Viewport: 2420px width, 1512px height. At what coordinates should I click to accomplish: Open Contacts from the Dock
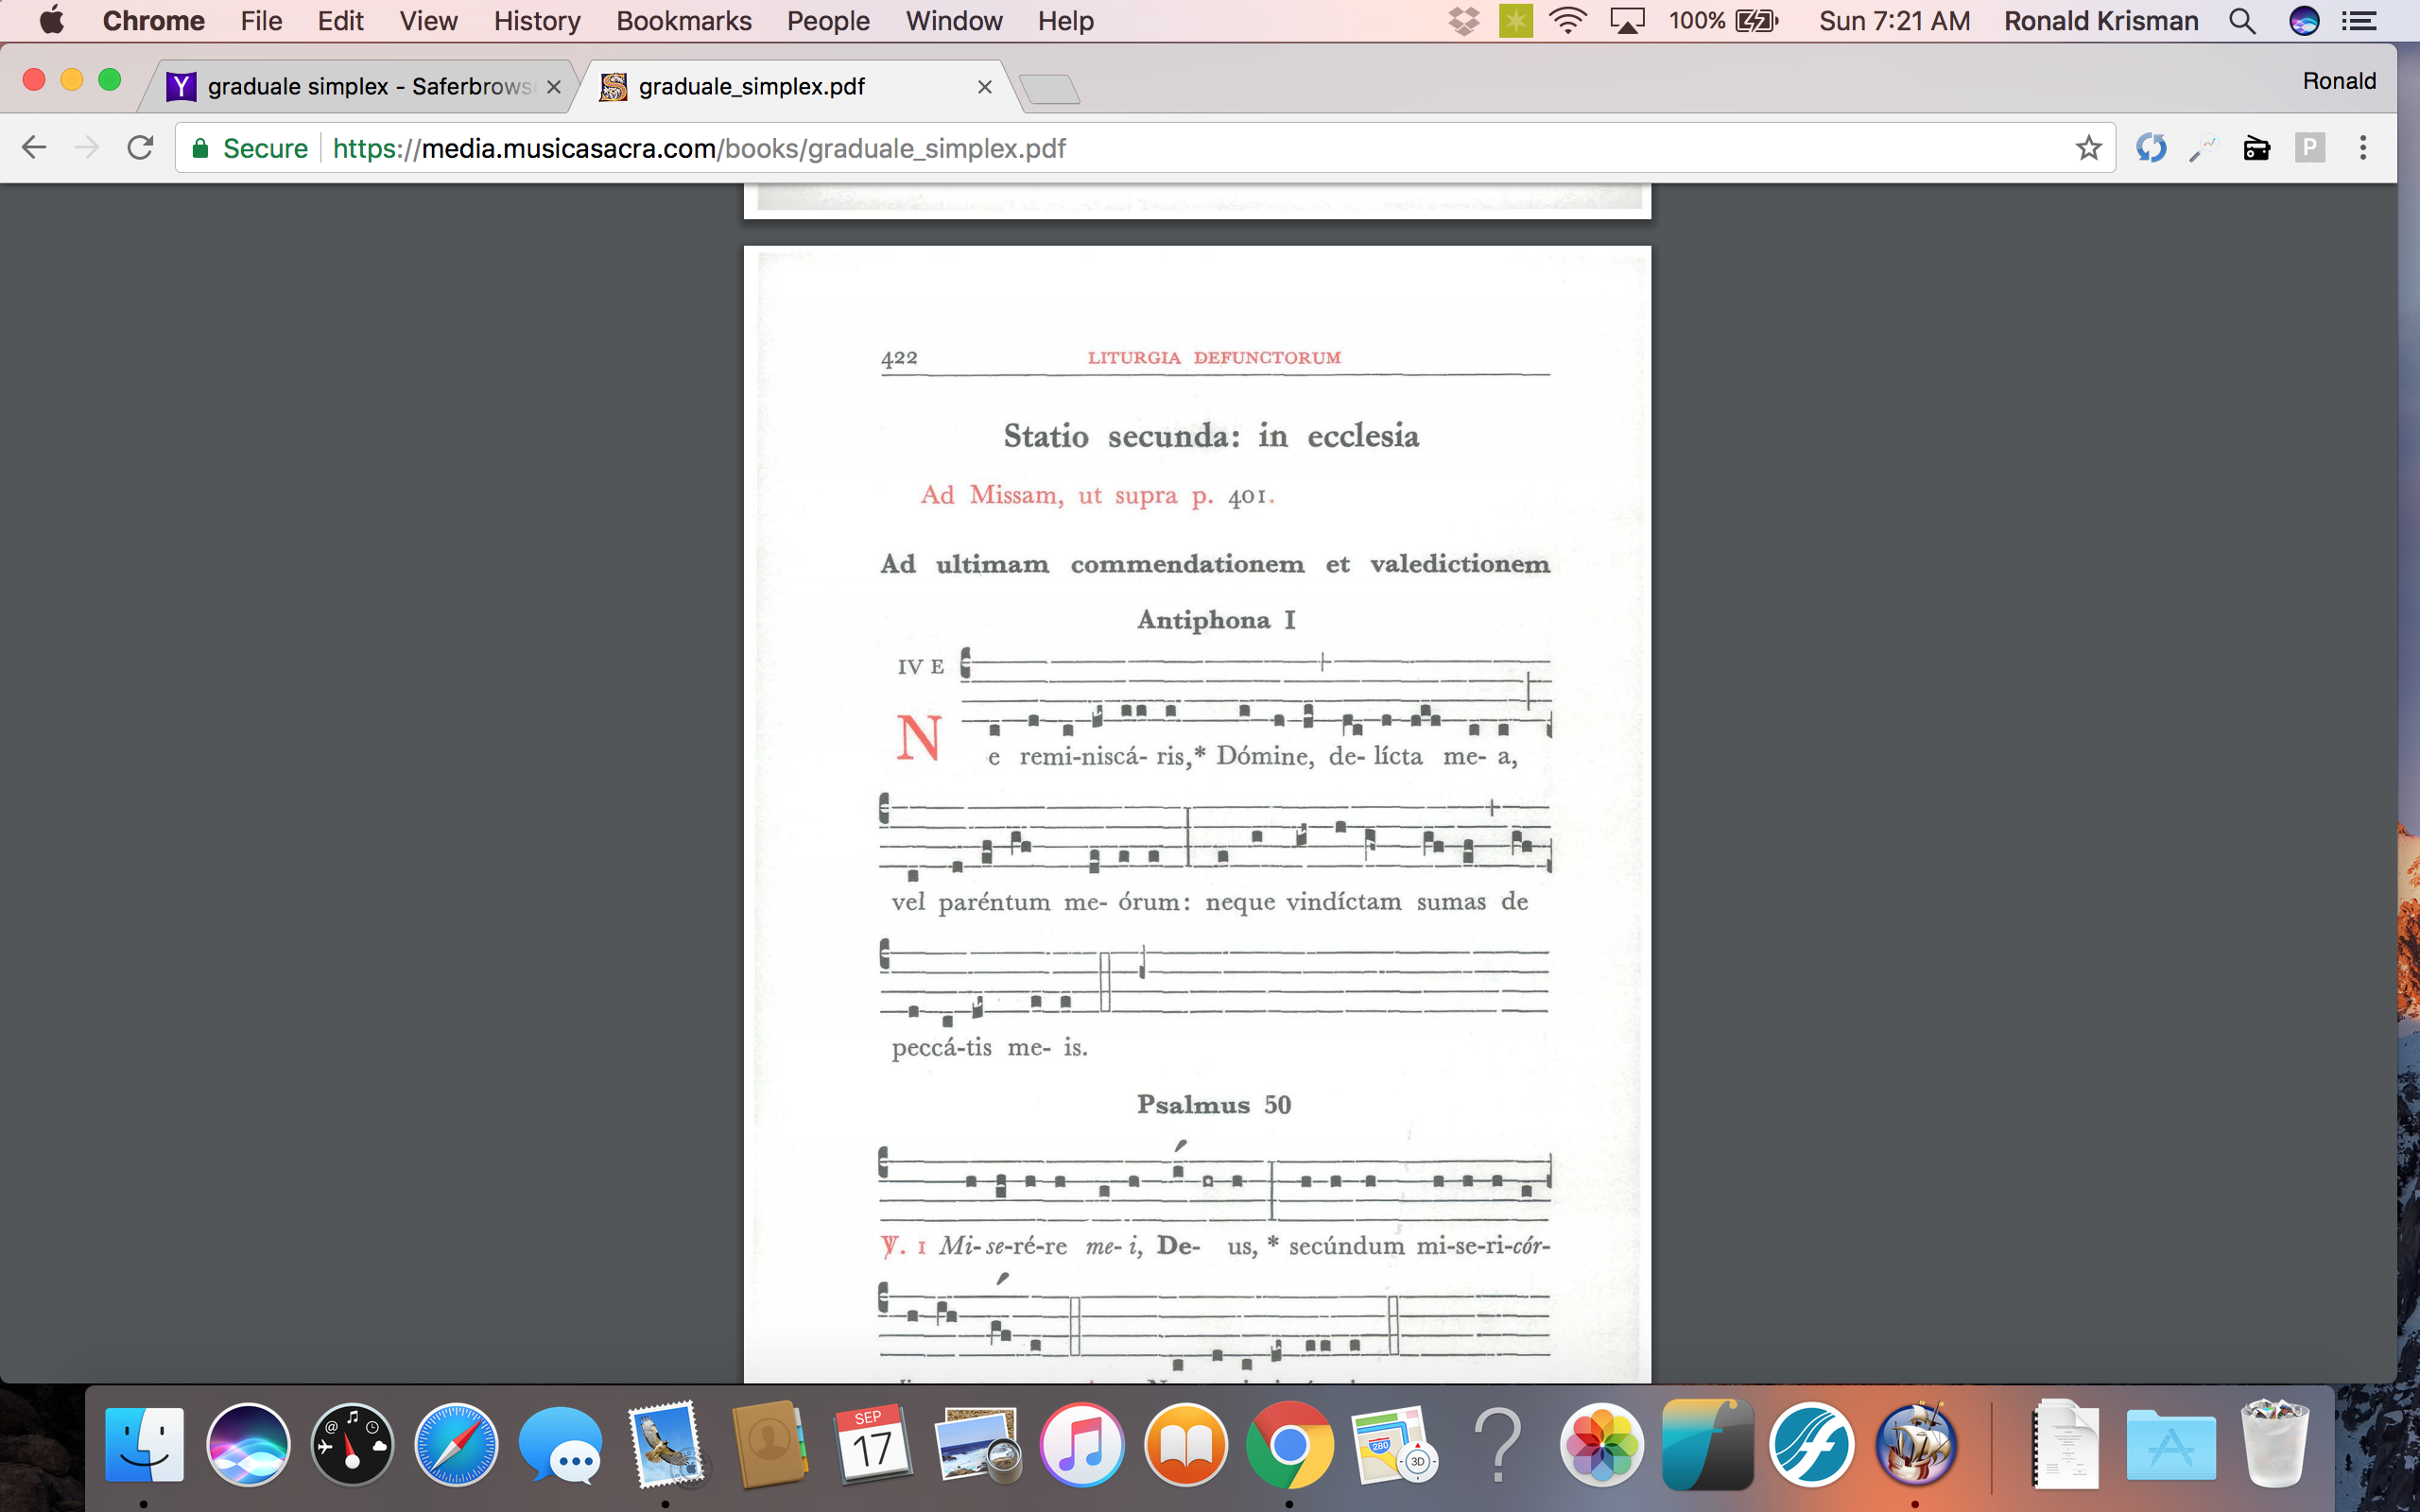click(x=769, y=1445)
